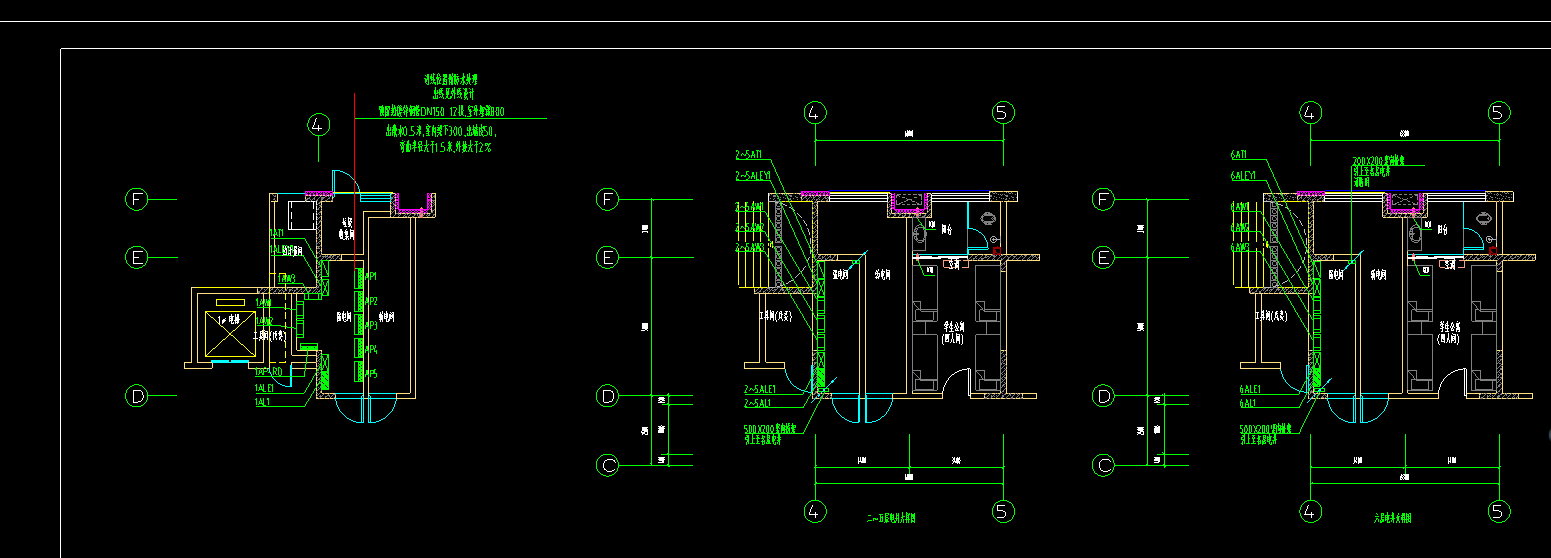Click axis bubble F of the leftmost plan
1551x558 pixels.
[137, 199]
